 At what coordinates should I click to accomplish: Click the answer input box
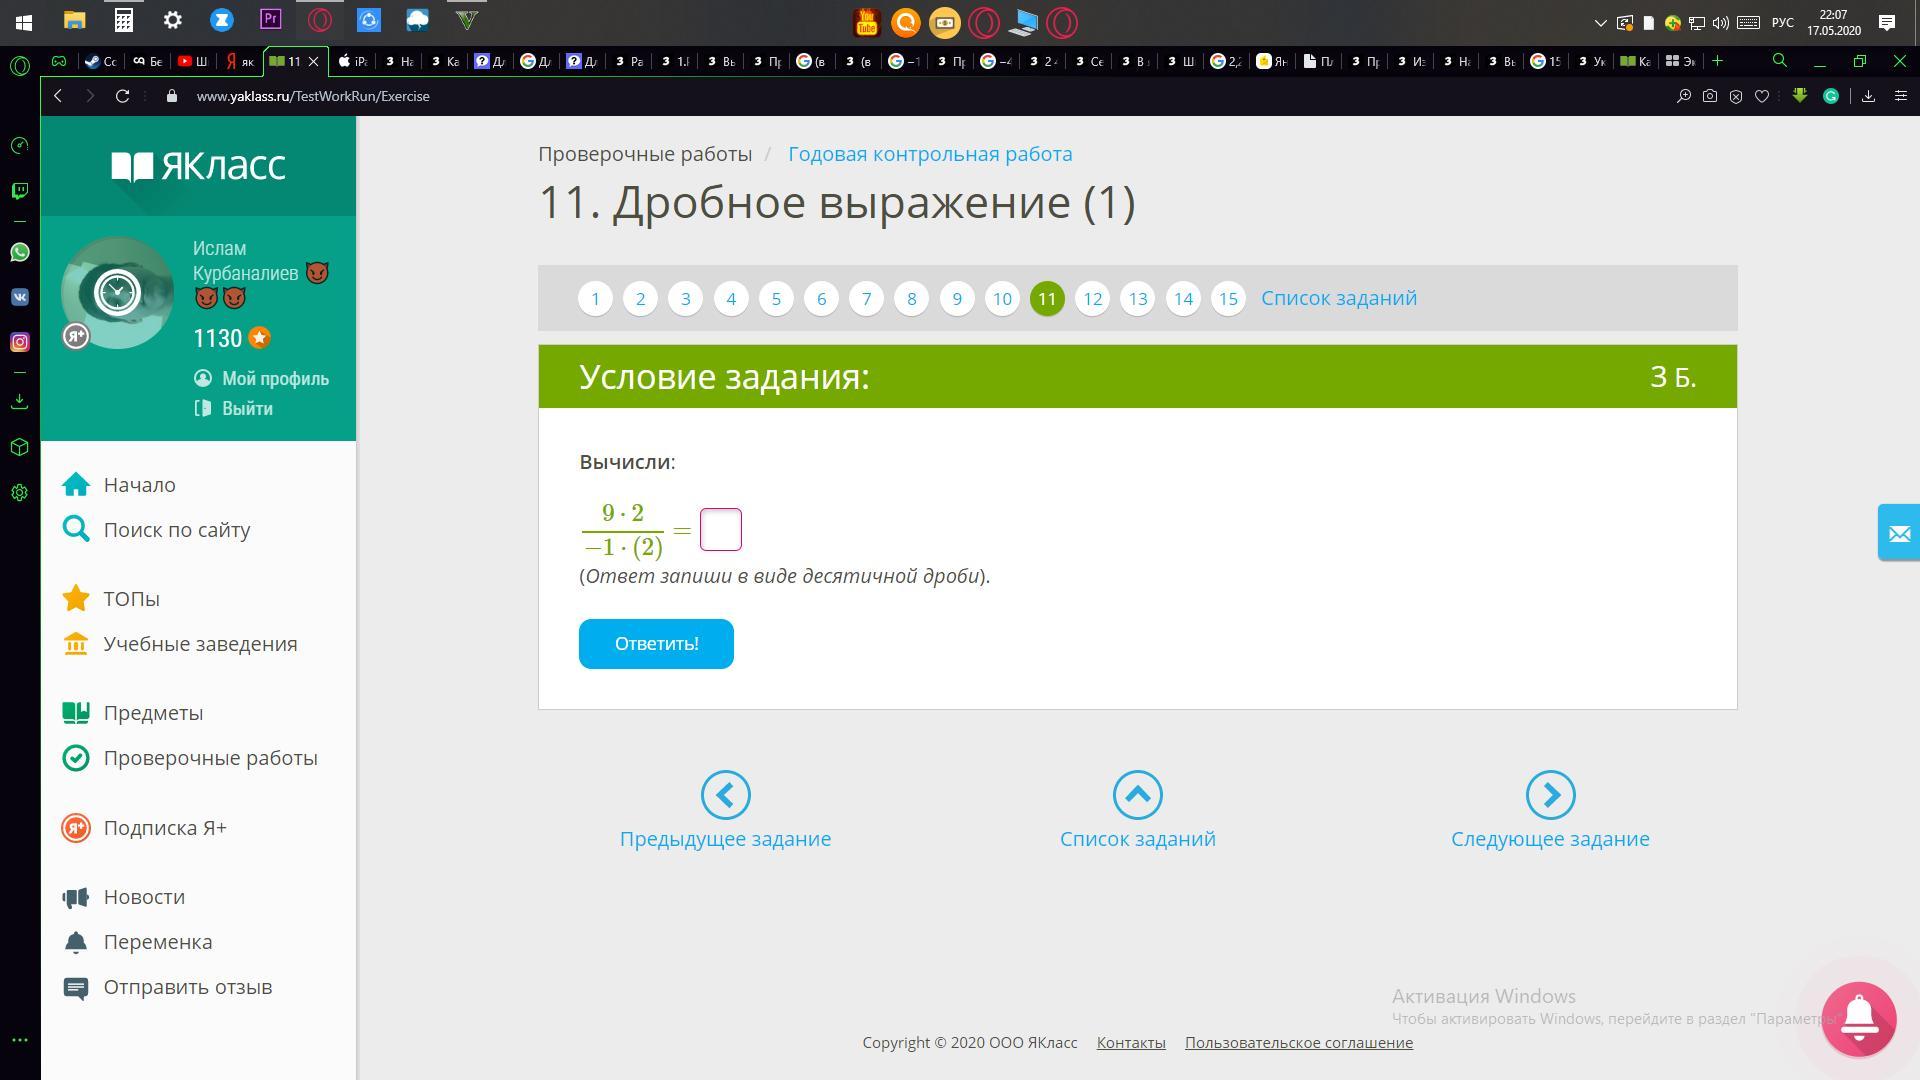point(720,529)
